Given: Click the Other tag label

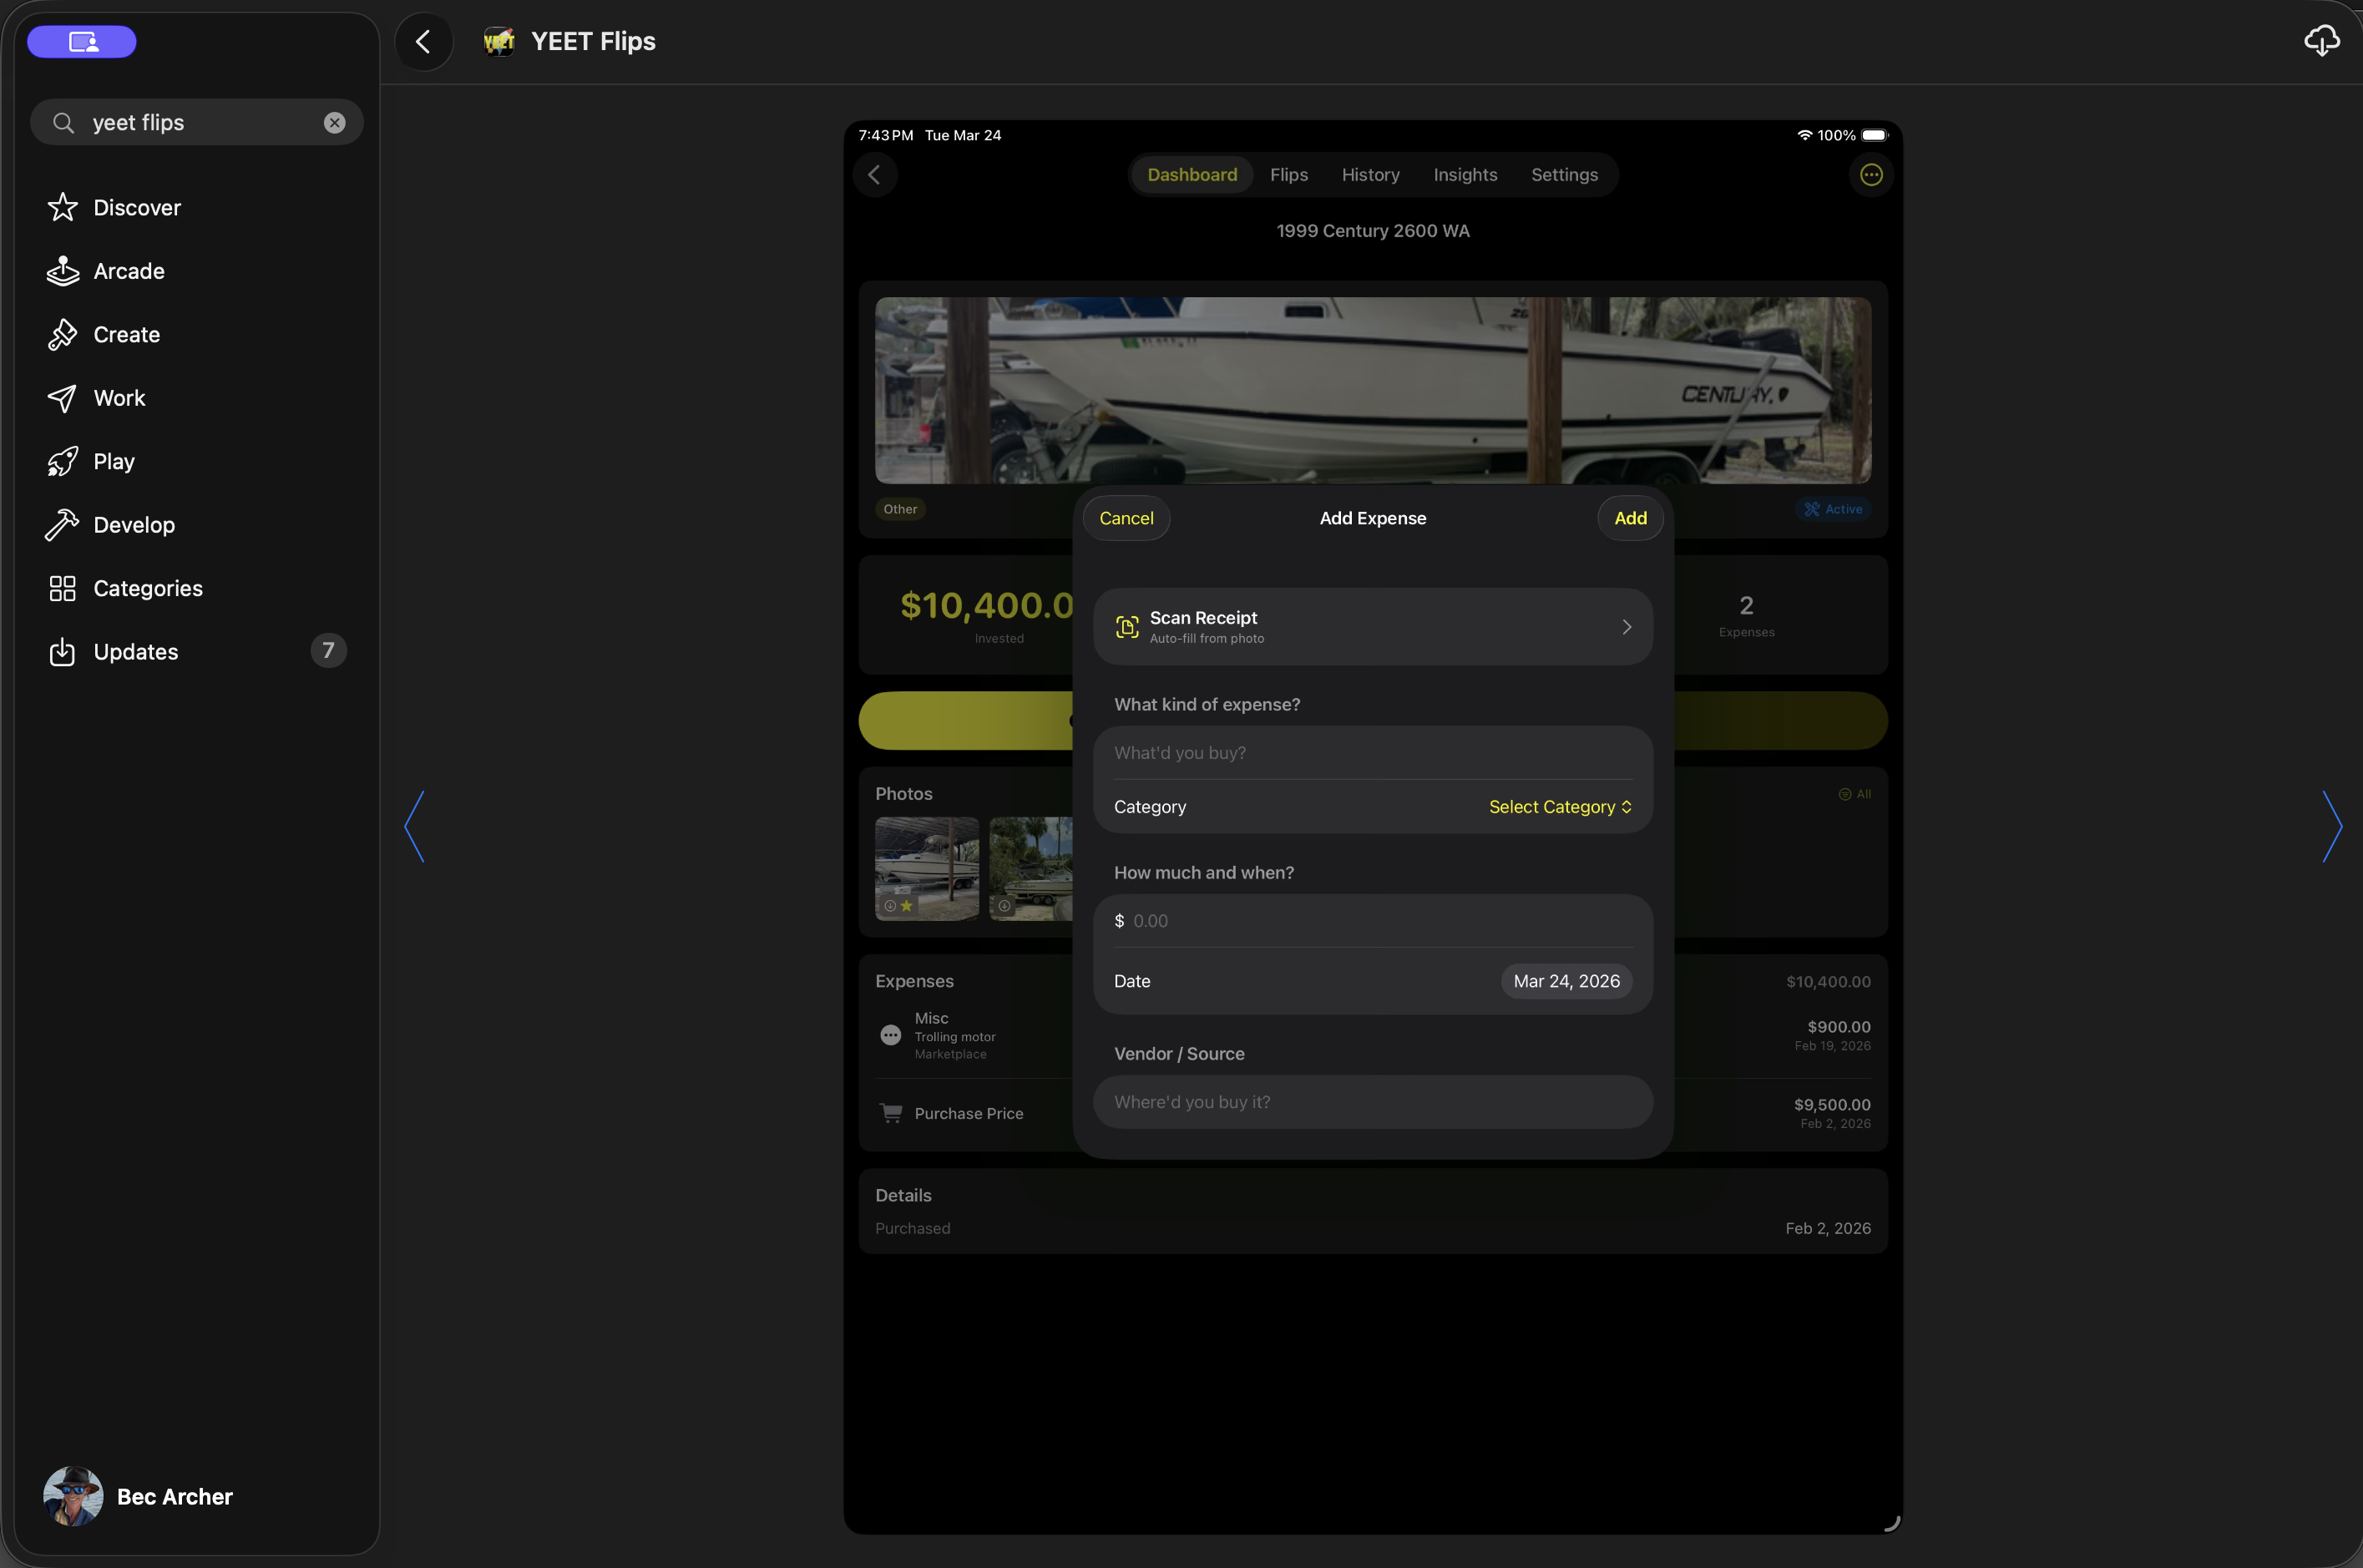Looking at the screenshot, I should click(x=900, y=509).
